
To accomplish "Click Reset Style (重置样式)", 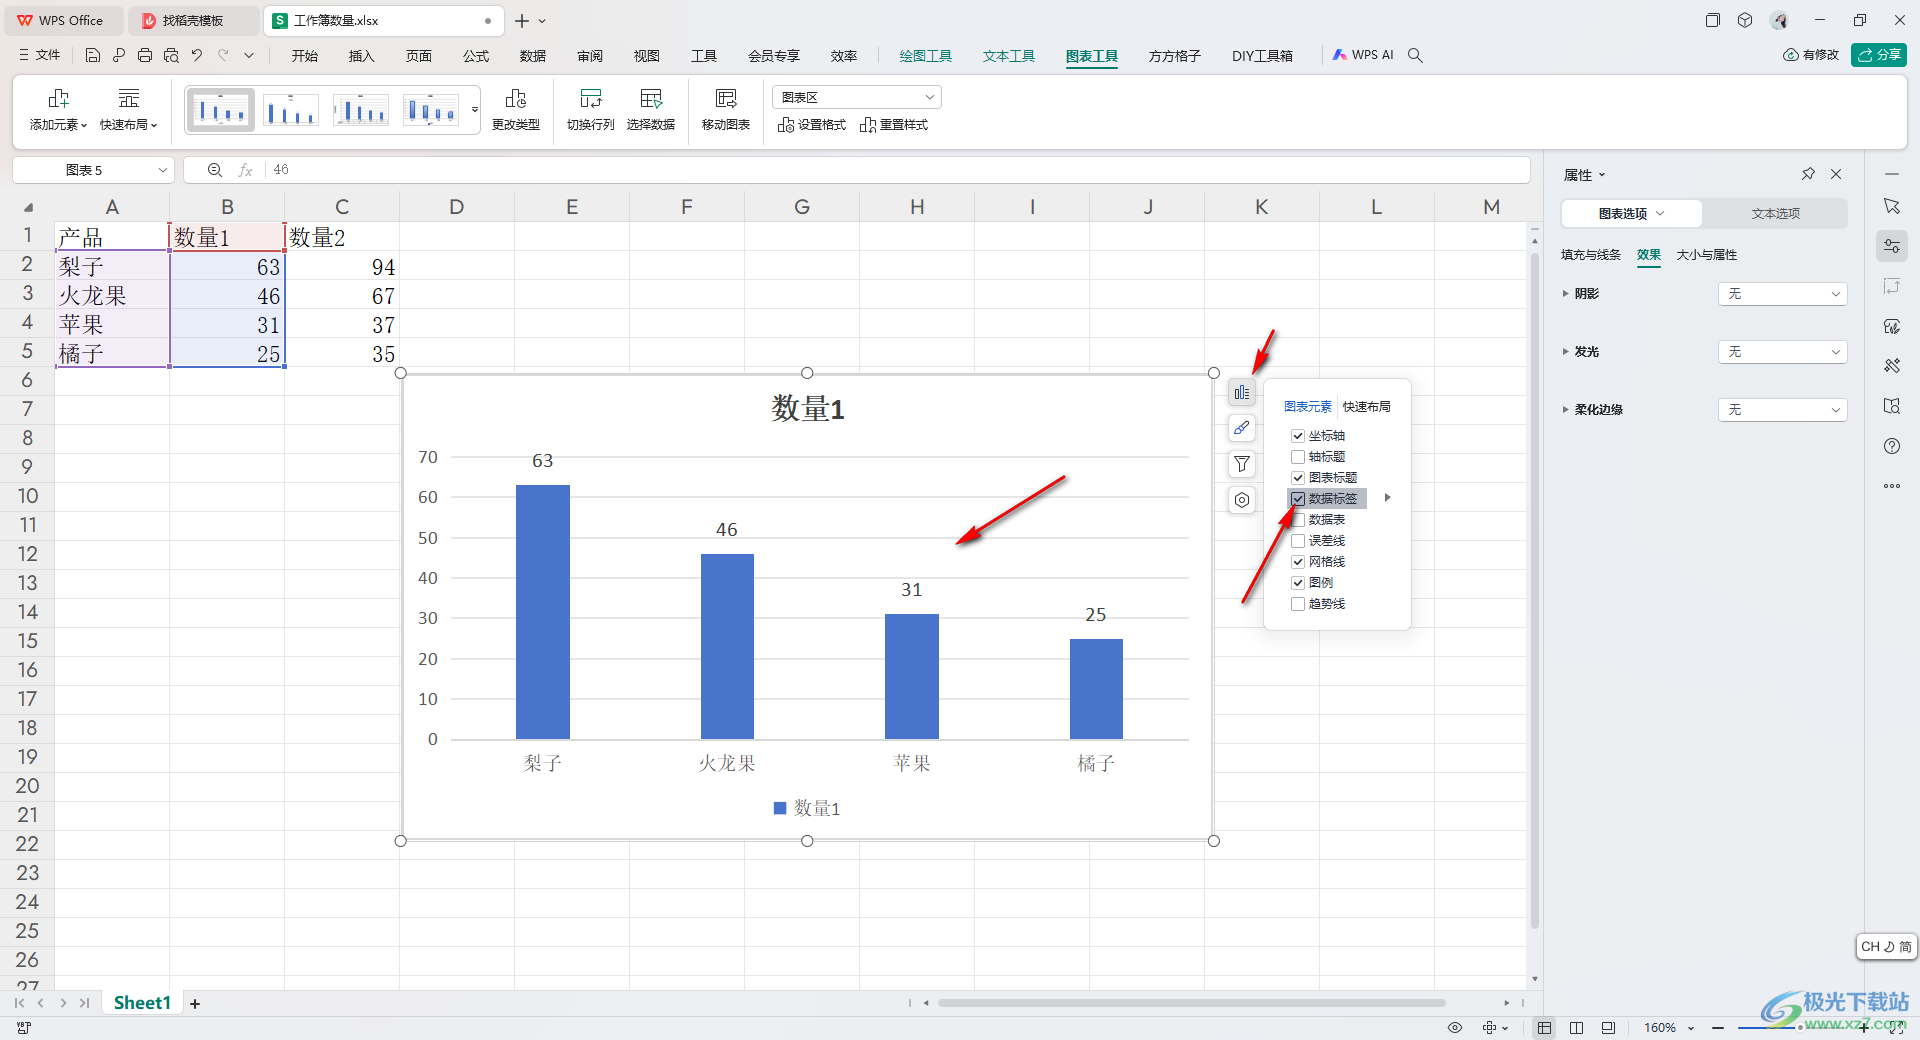I will click(894, 125).
